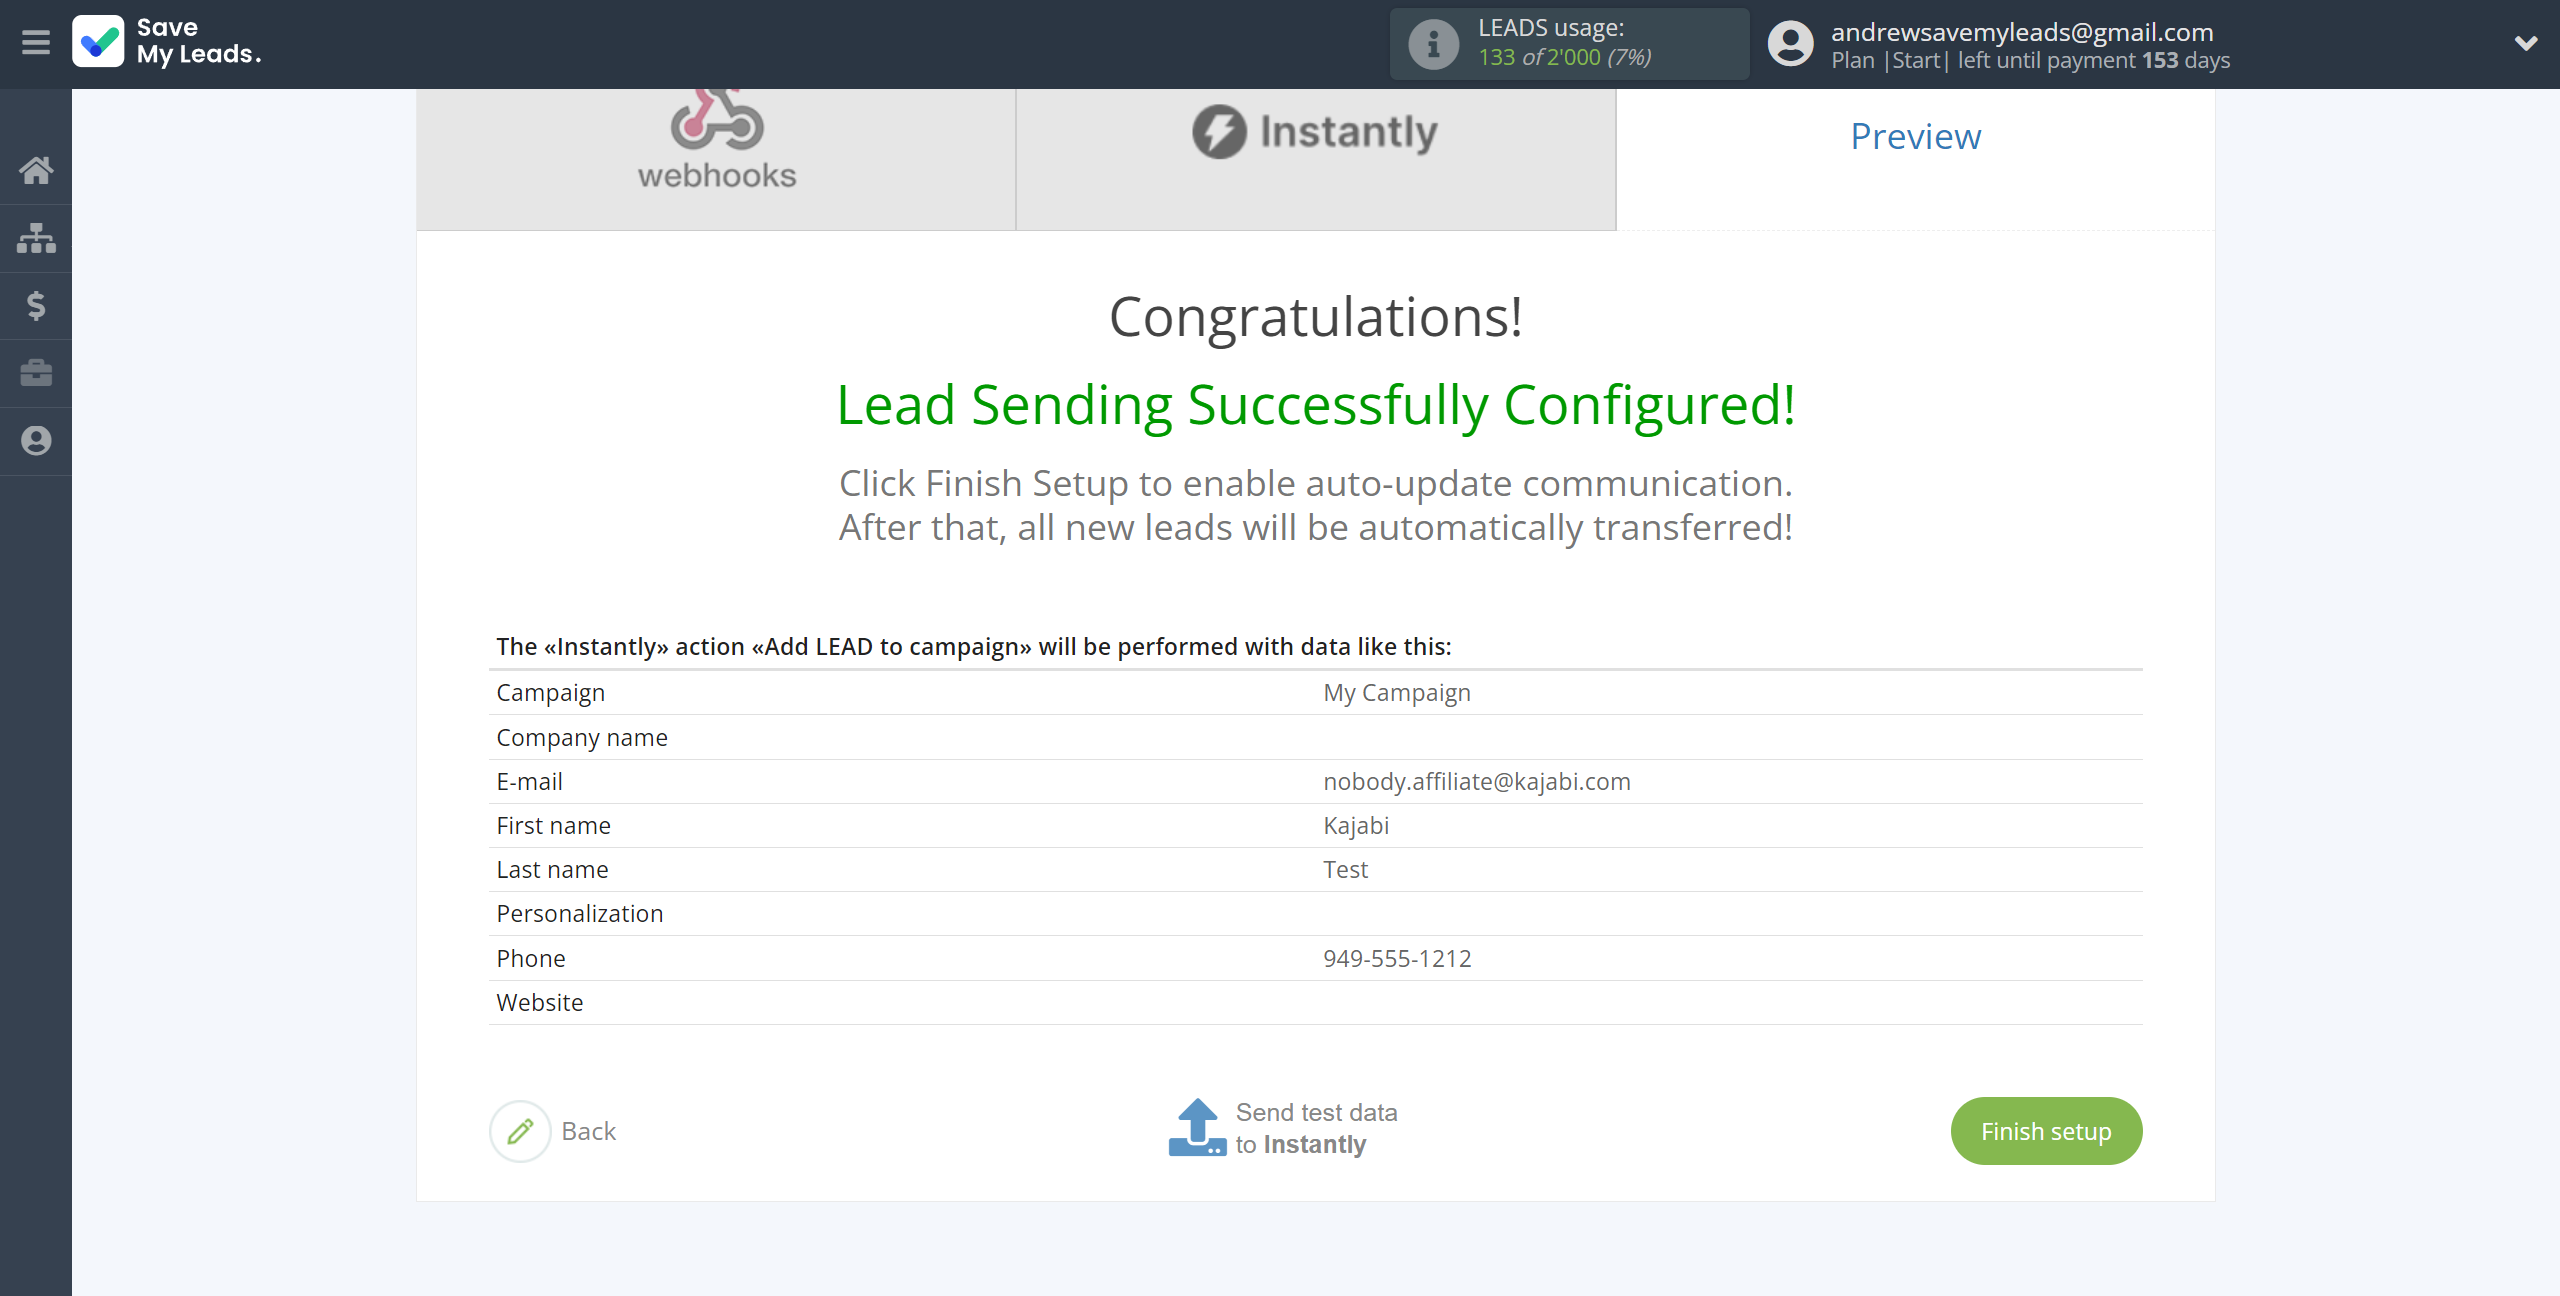Click the Save My Leads logo
Viewport: 2560px width, 1296px height.
[167, 42]
